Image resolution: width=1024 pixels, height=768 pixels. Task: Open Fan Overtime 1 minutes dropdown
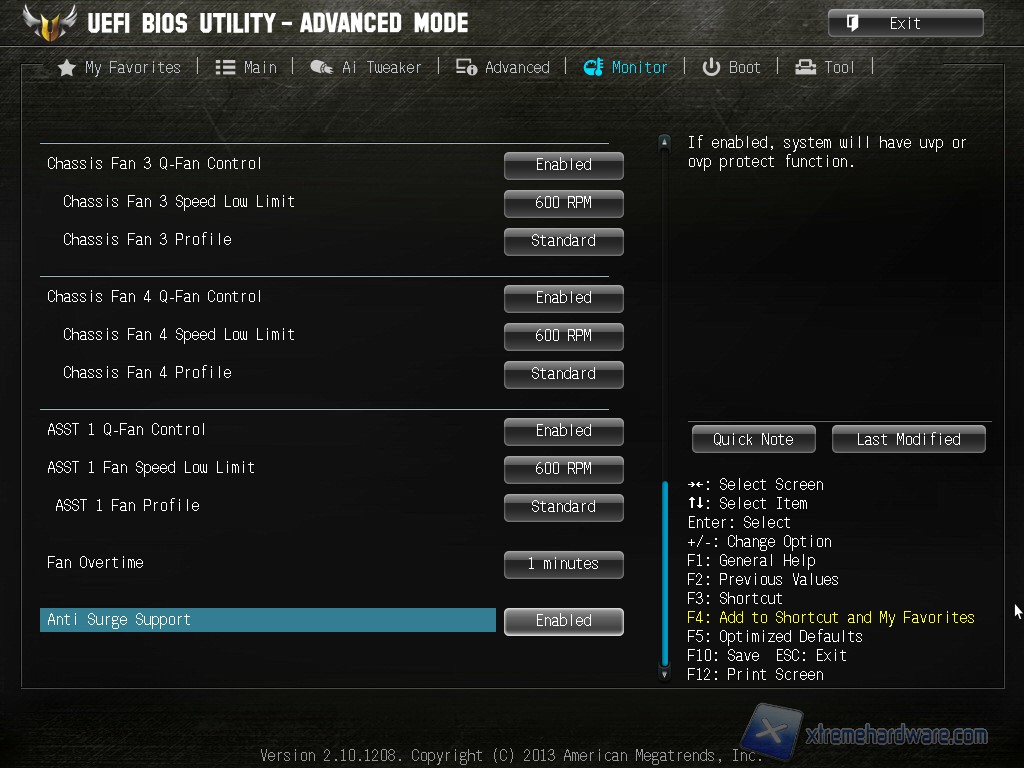(564, 564)
